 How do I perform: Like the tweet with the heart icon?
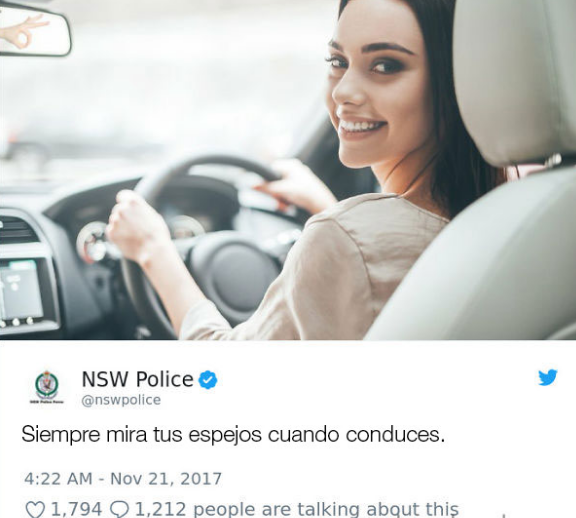tap(35, 510)
